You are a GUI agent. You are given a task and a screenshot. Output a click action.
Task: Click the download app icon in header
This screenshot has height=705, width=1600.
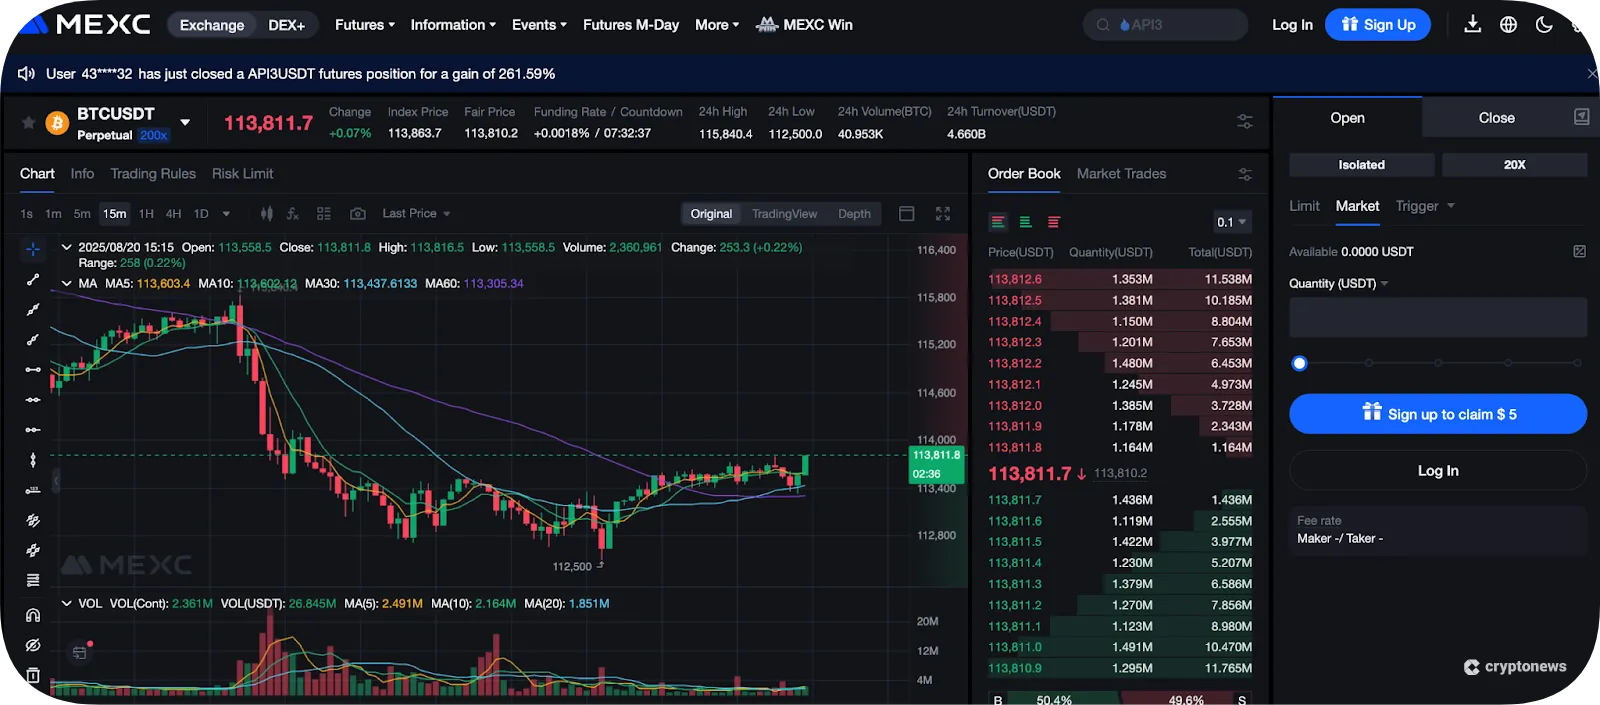1472,25
